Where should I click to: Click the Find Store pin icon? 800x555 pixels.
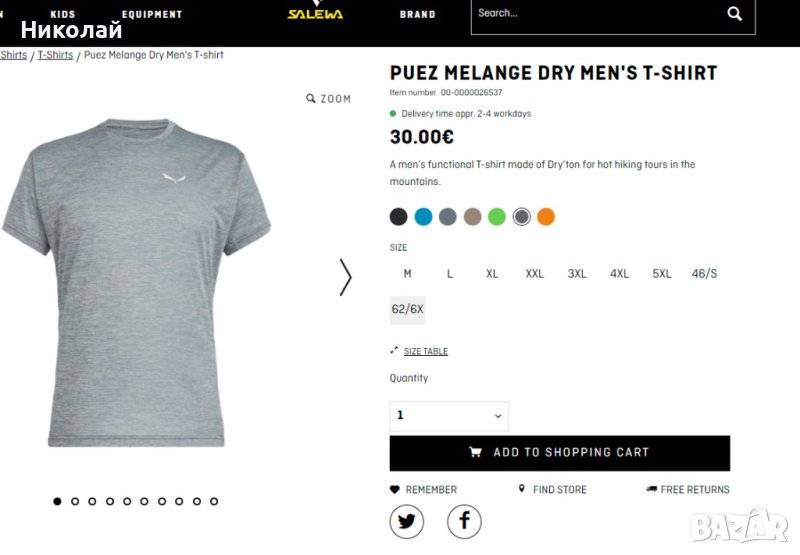522,489
